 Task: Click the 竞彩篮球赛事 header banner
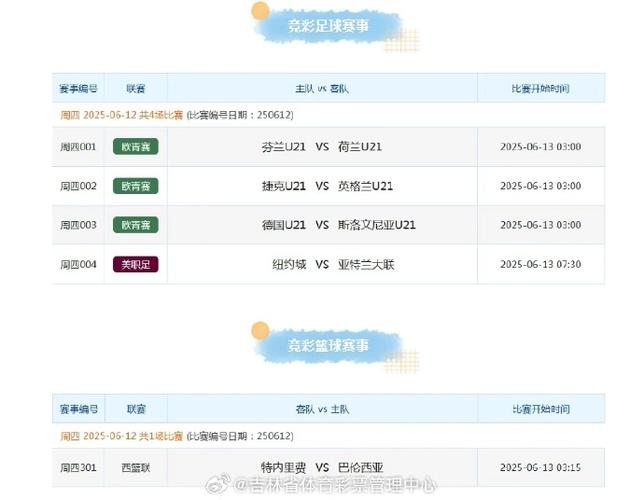click(328, 346)
